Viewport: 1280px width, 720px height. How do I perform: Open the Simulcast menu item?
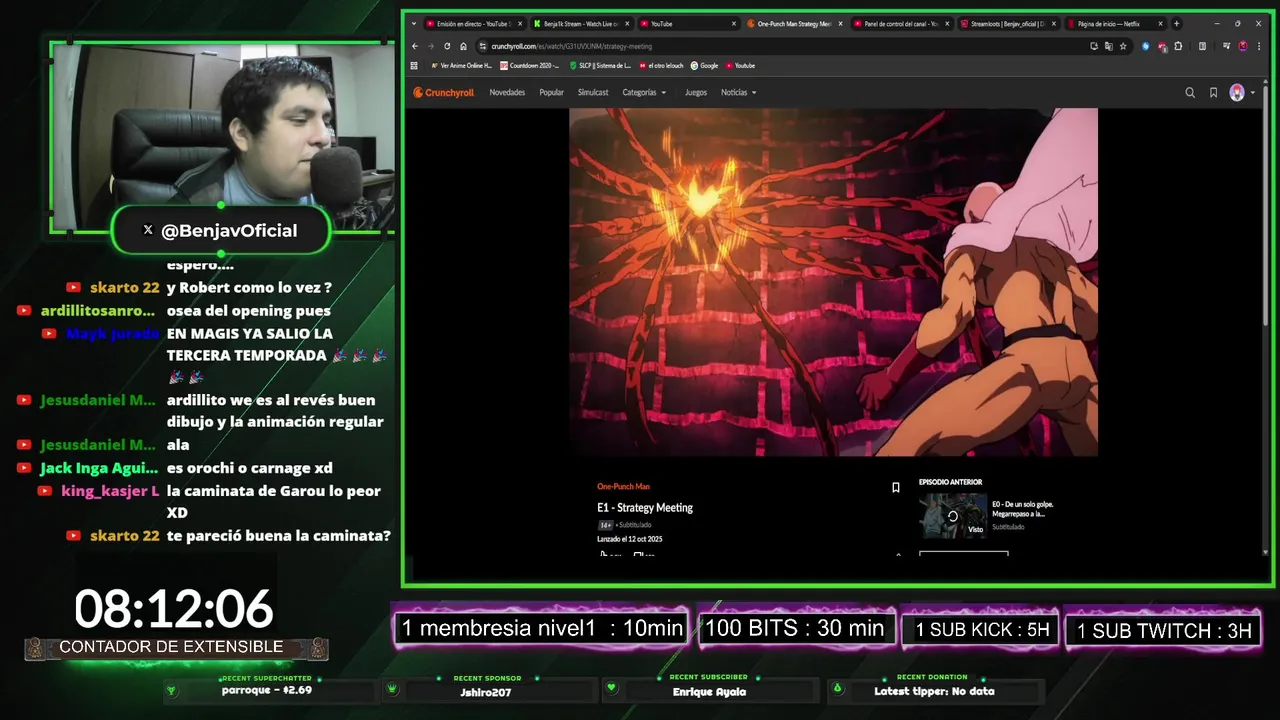[x=593, y=93]
